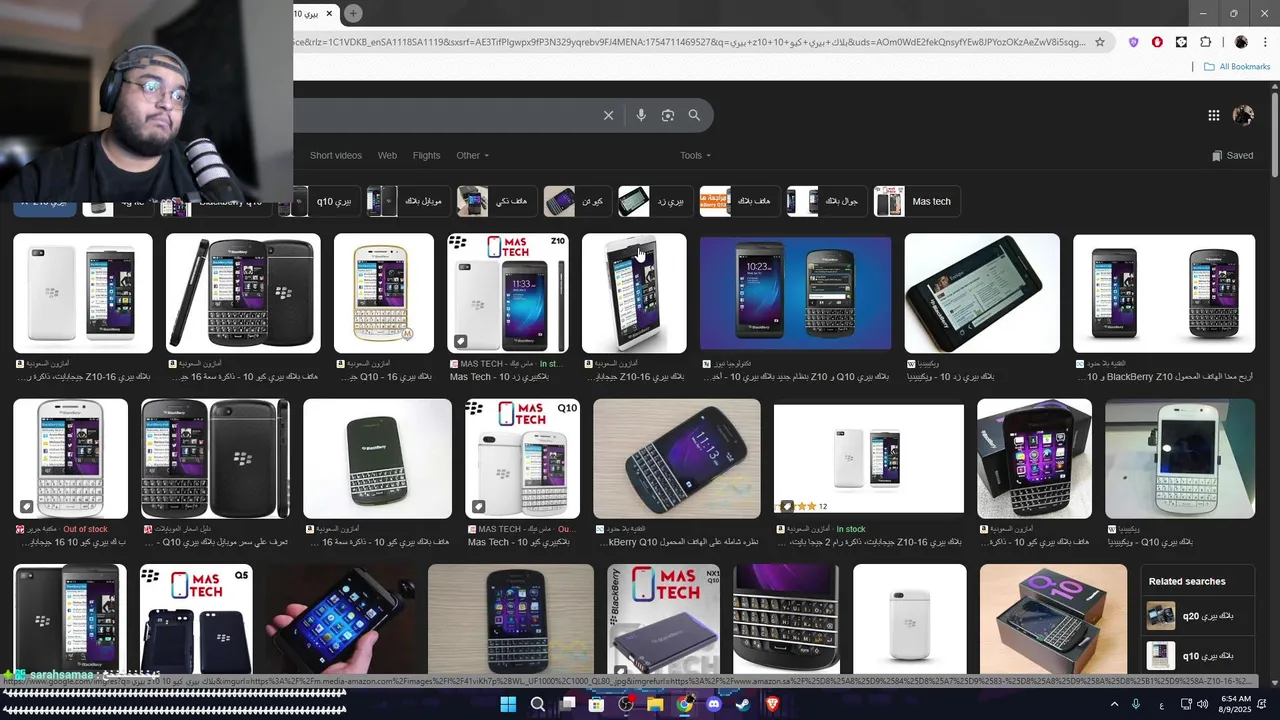Open the red stop-hand ad blocker extension

[x=1157, y=42]
